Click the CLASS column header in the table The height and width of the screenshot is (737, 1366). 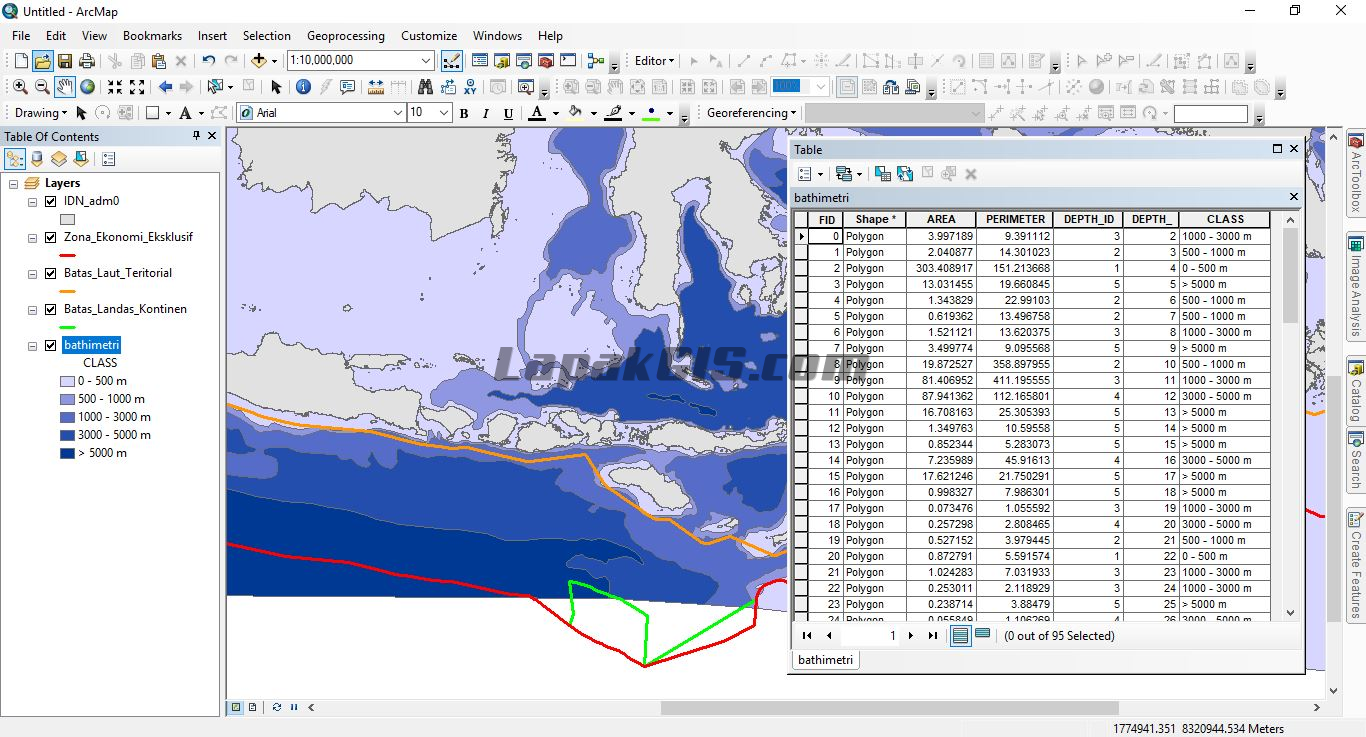(1224, 219)
